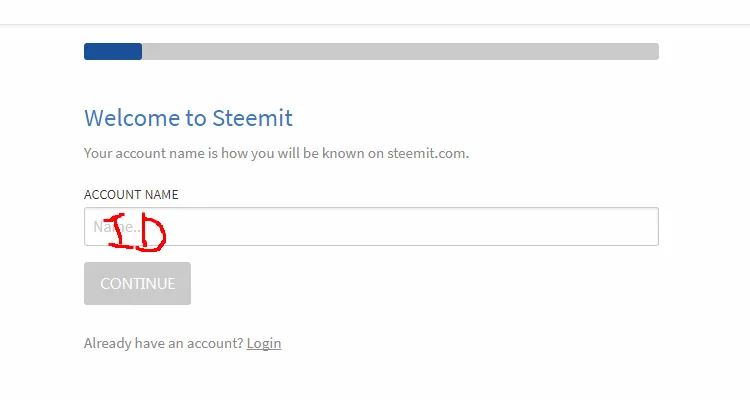Click the red handwritten "D" annotation
Viewport: 750px width, 400px height.
click(152, 233)
